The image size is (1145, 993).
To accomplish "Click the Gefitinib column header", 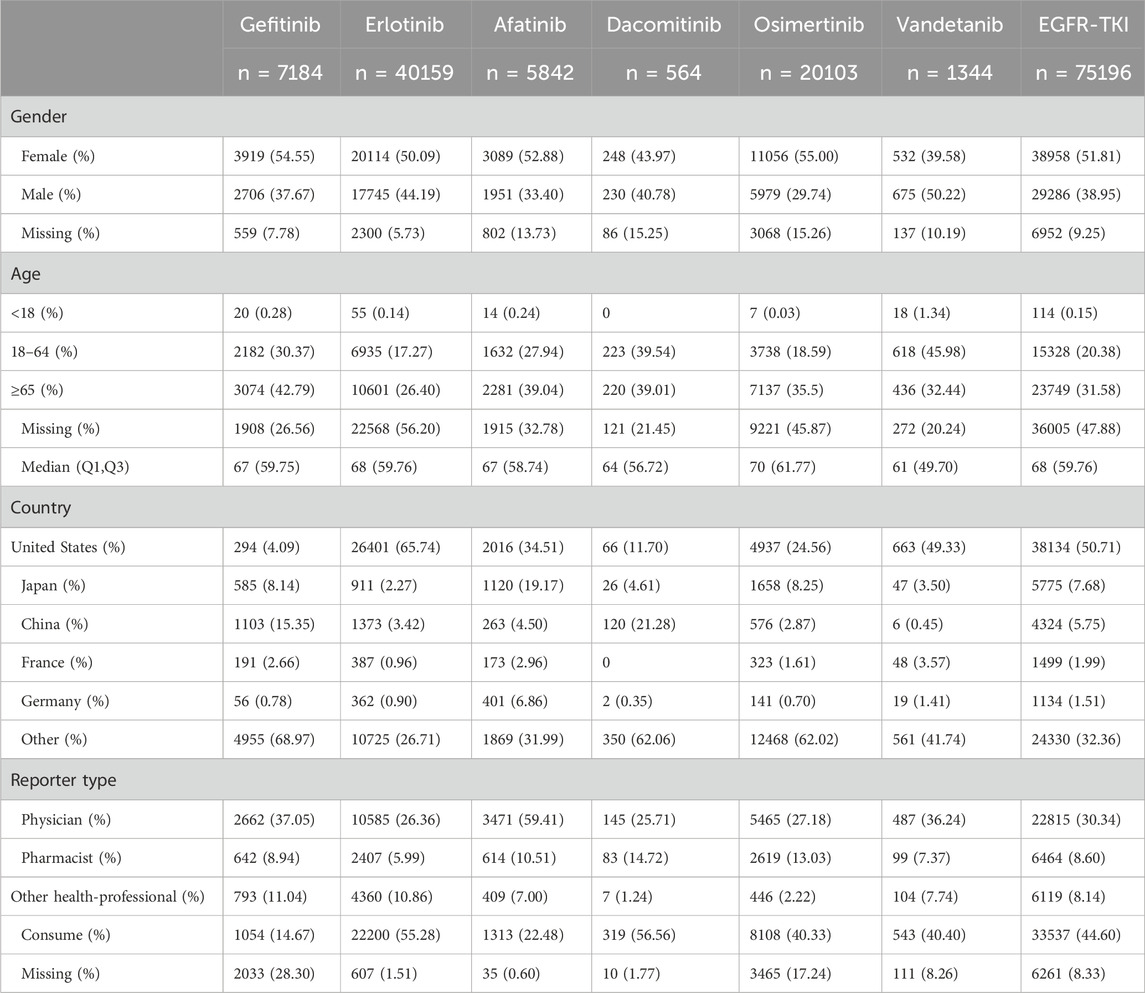I will pos(280,25).
